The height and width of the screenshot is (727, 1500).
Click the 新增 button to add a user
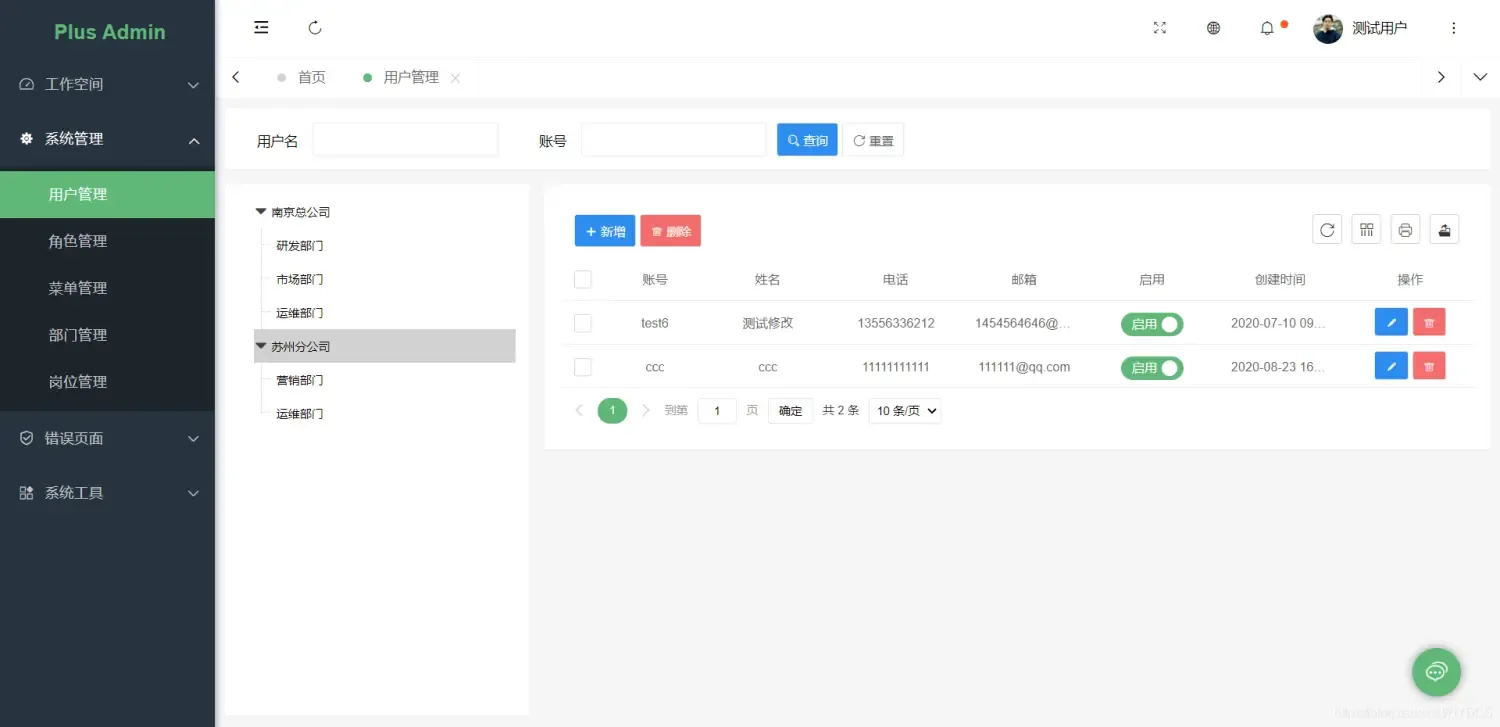(604, 230)
